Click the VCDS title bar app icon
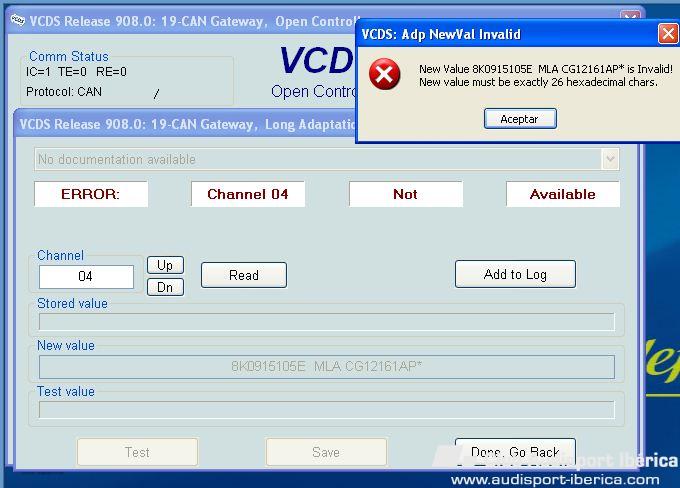Screen dimensions: 680x488 click(17, 20)
